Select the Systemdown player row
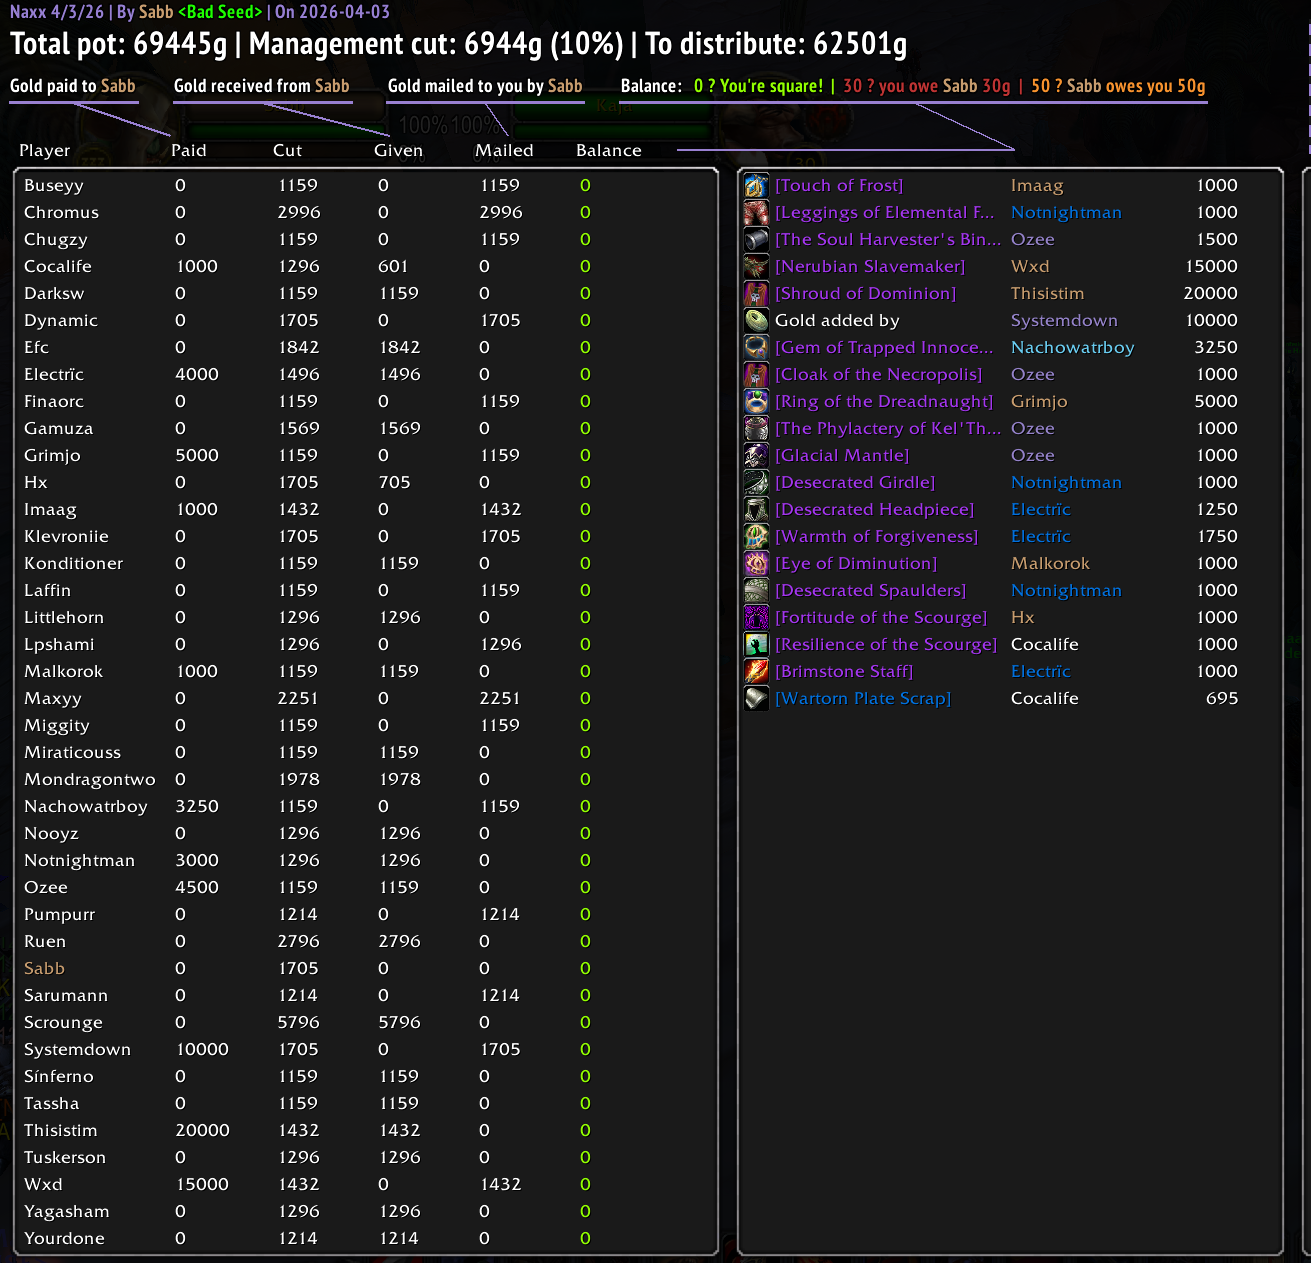 pyautogui.click(x=365, y=1049)
